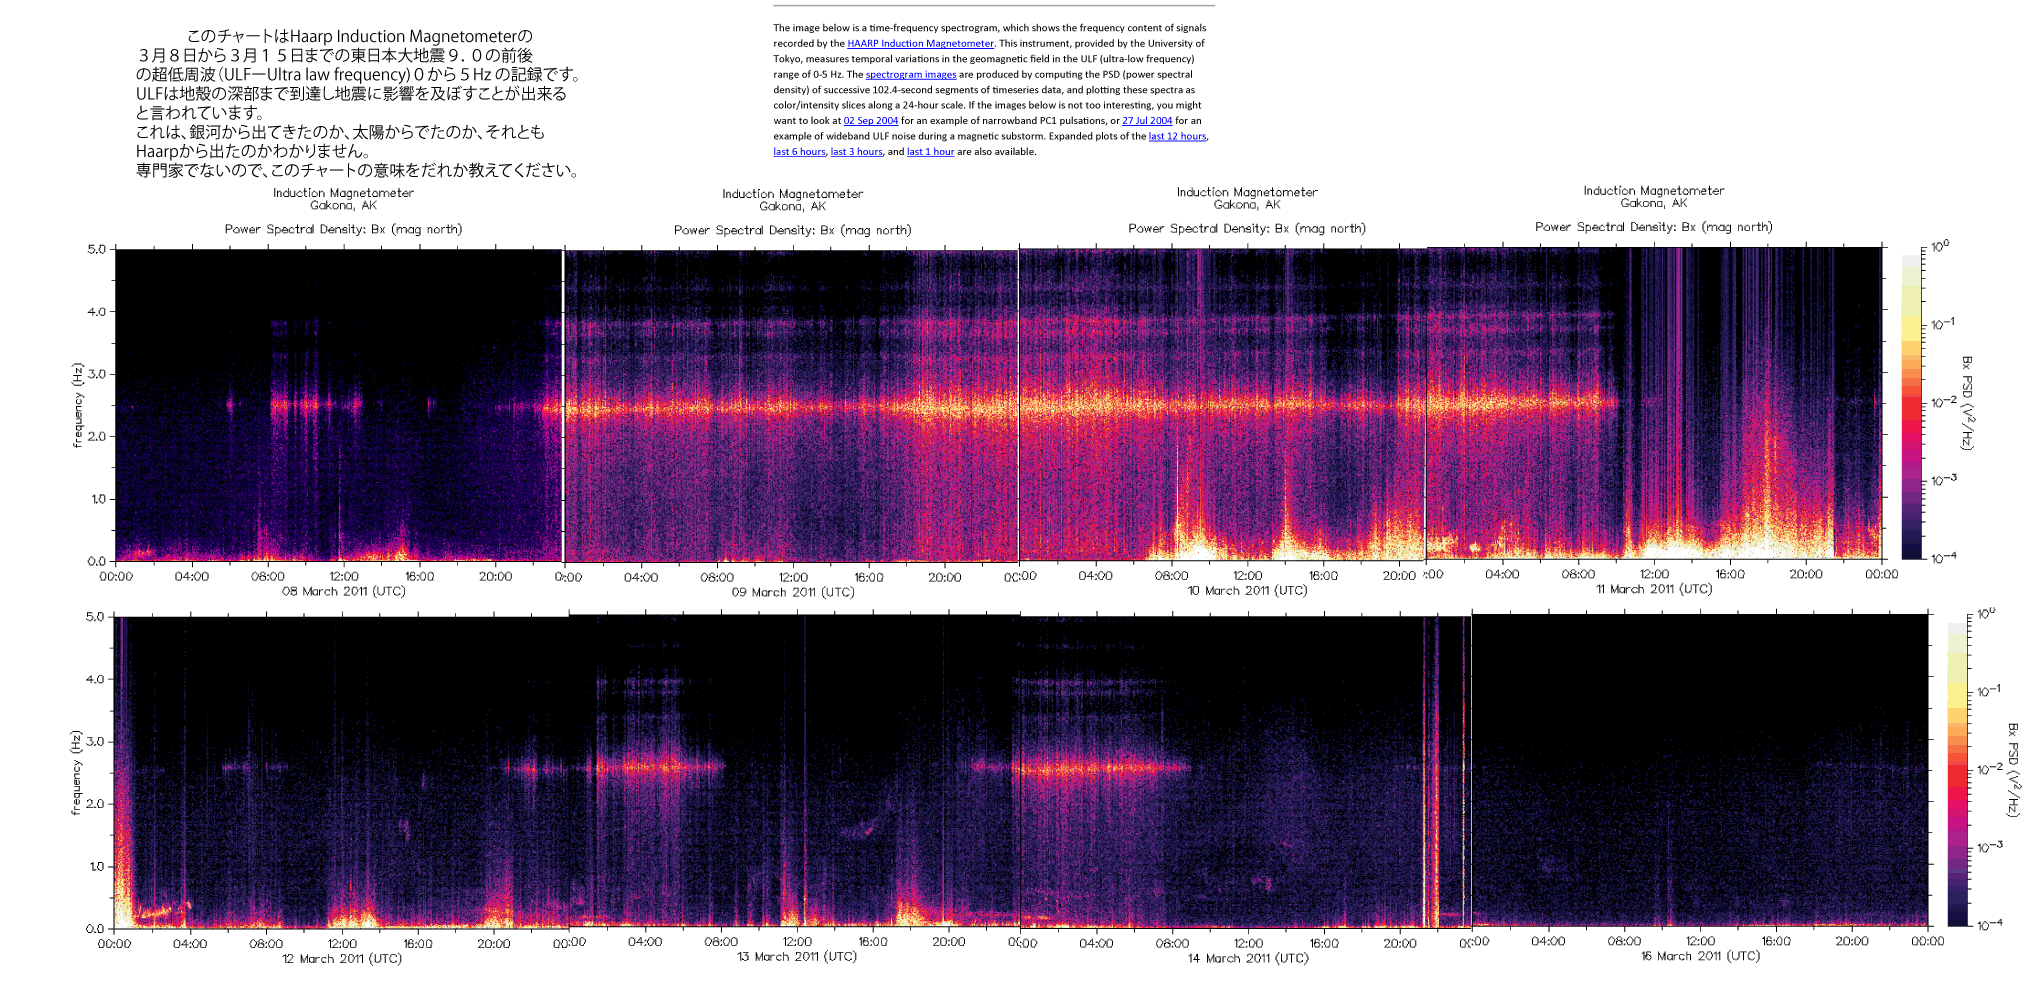Open the last 1 hour plot link

click(x=930, y=152)
